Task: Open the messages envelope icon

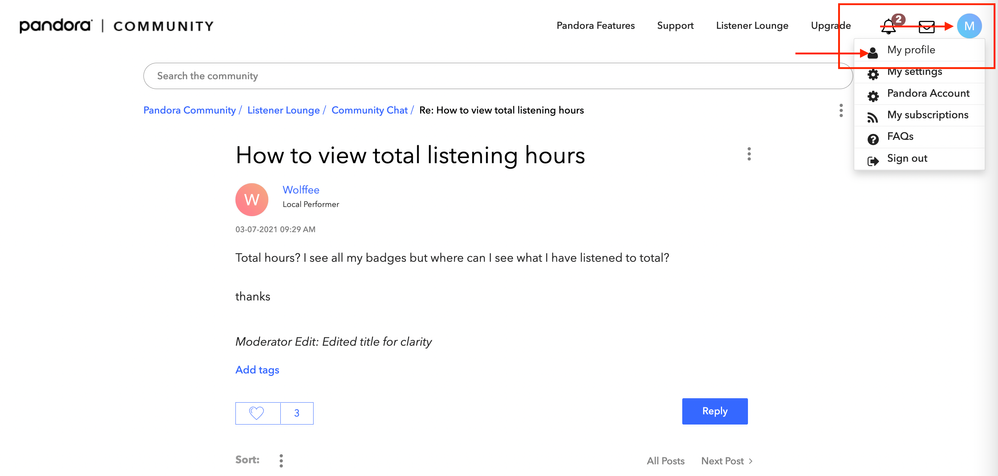Action: pyautogui.click(x=927, y=26)
